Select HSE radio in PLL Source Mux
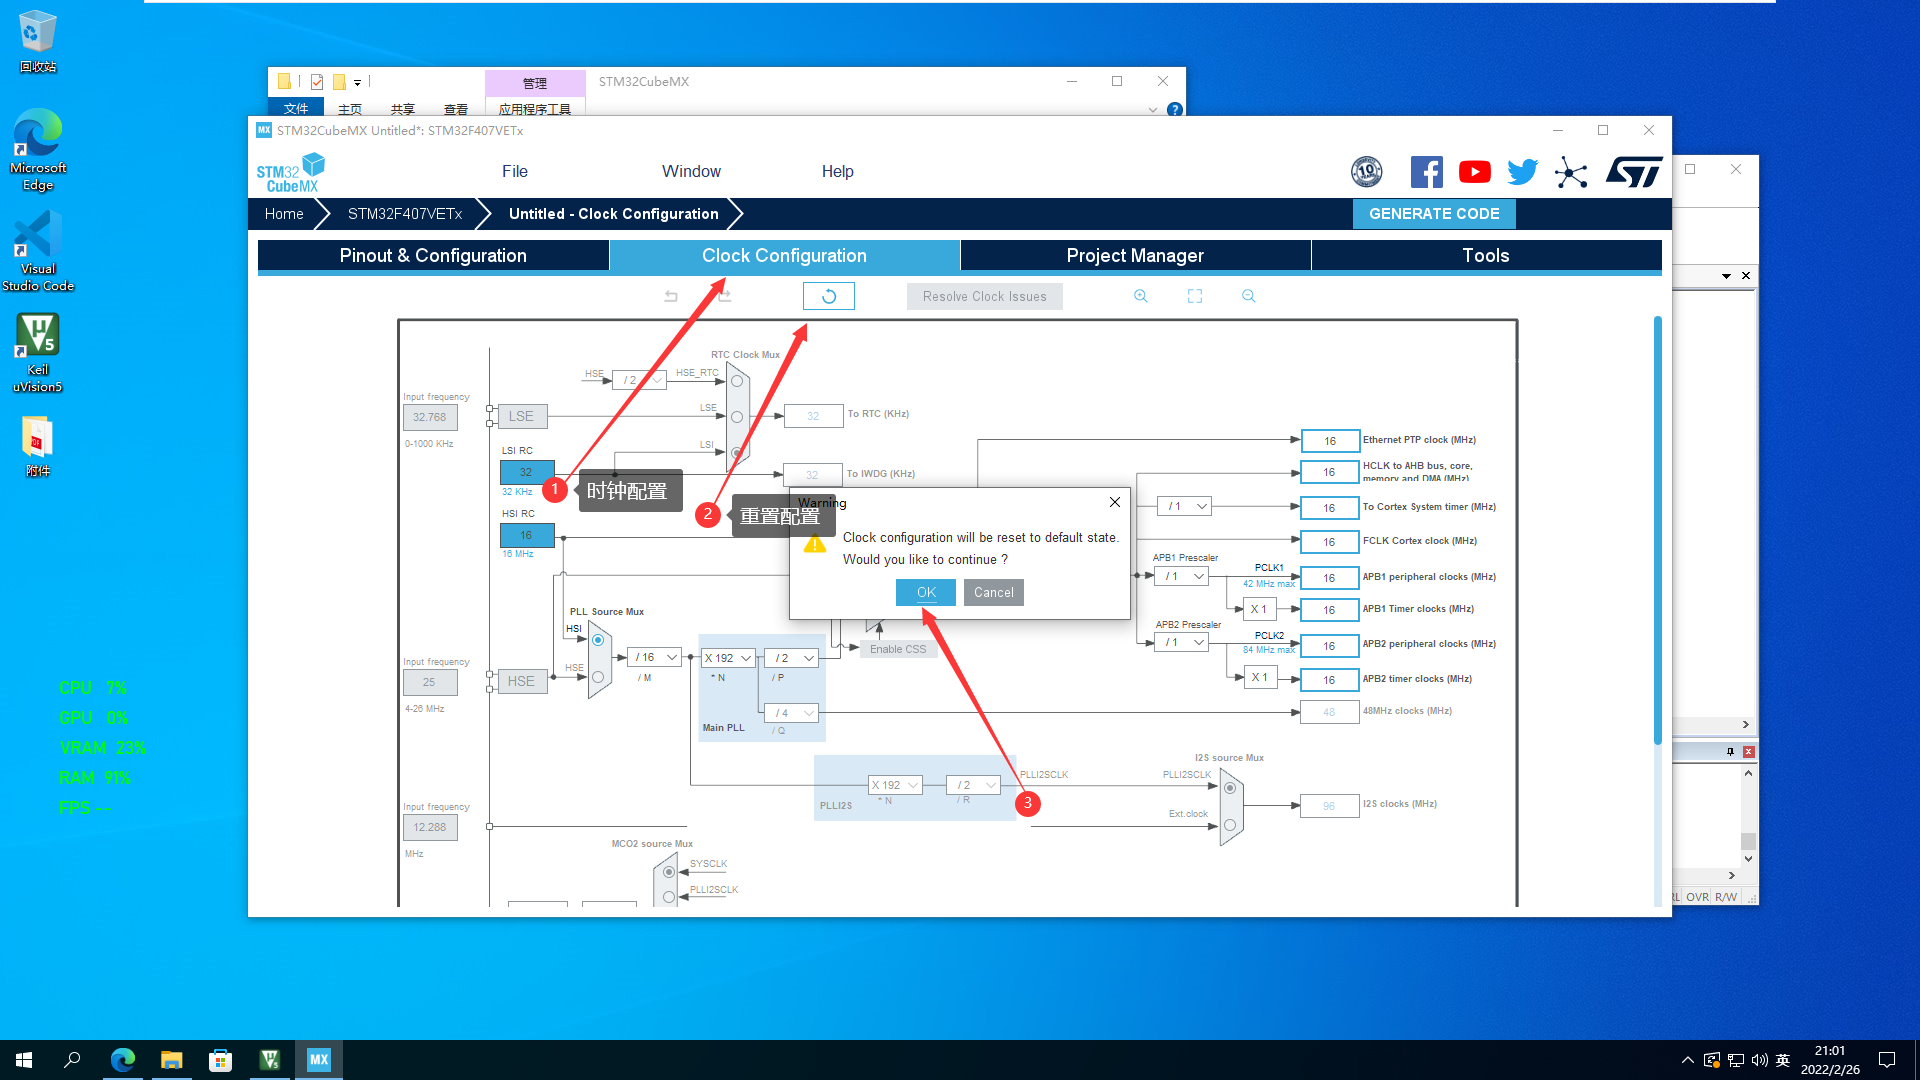 coord(598,677)
